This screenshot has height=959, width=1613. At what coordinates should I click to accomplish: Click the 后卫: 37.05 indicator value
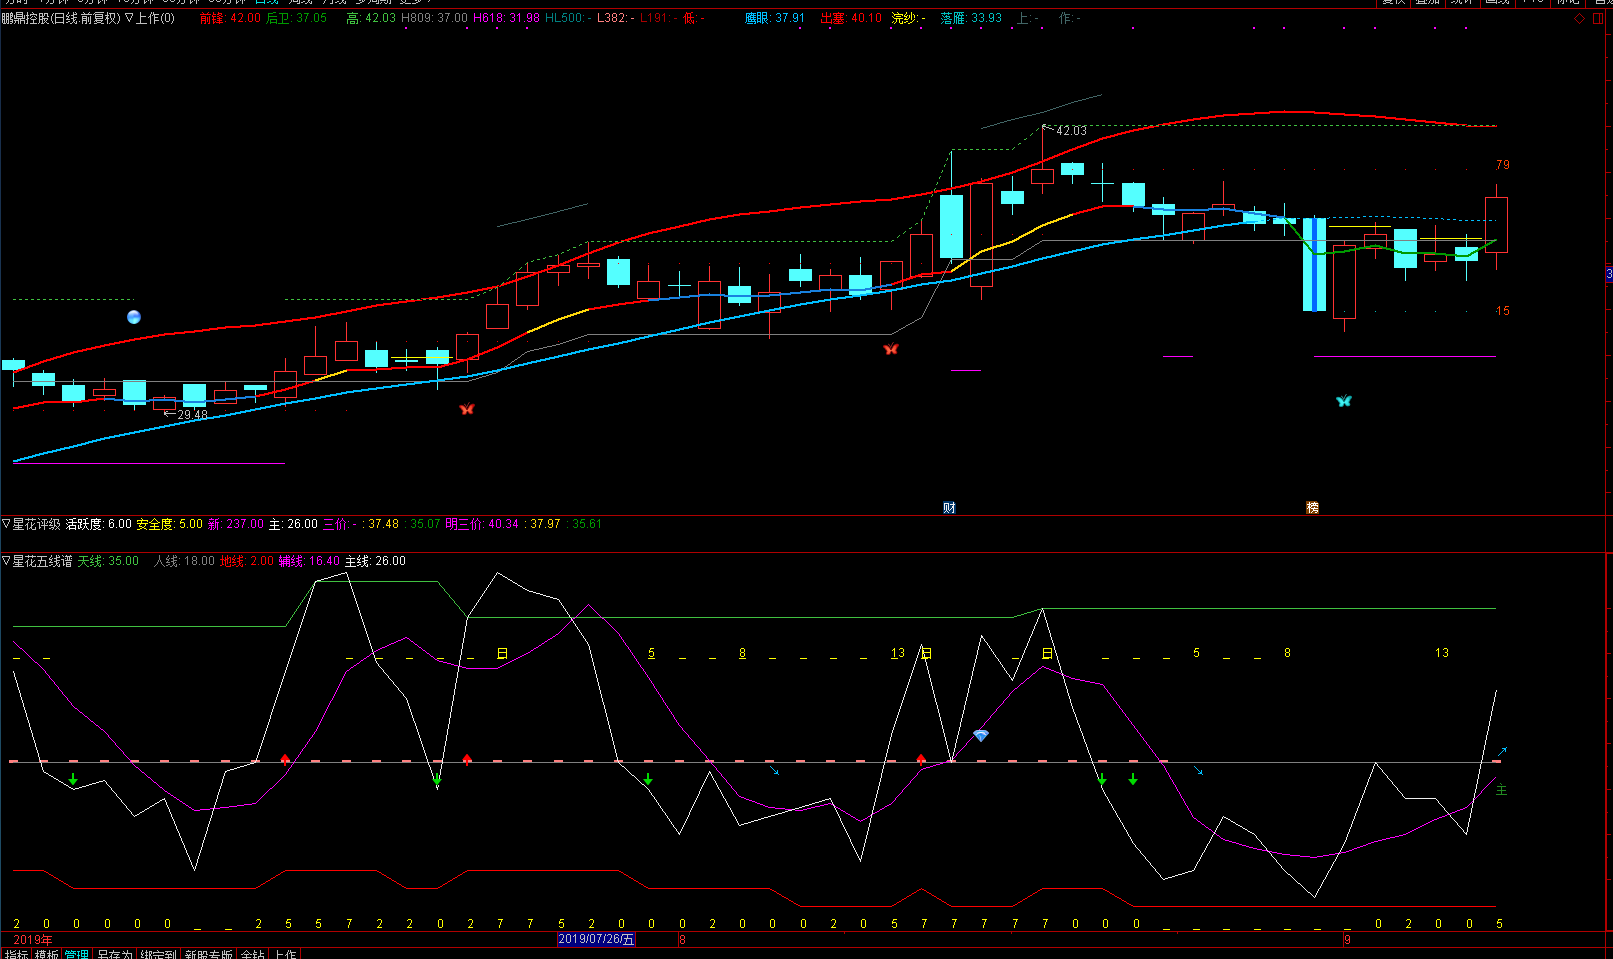296,18
